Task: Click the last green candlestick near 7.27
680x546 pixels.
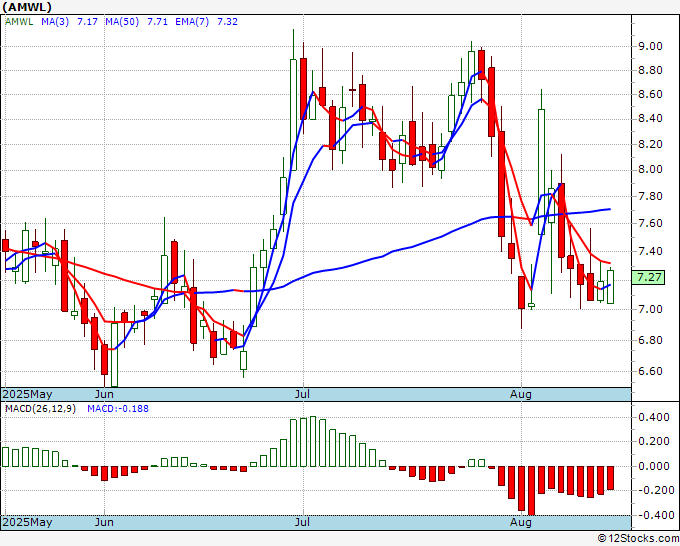Action: [611, 287]
